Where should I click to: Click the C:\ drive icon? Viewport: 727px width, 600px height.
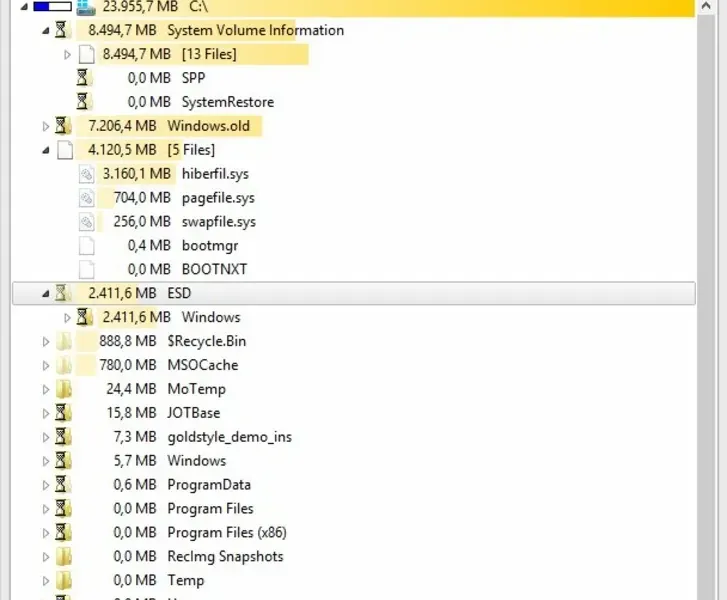[86, 7]
